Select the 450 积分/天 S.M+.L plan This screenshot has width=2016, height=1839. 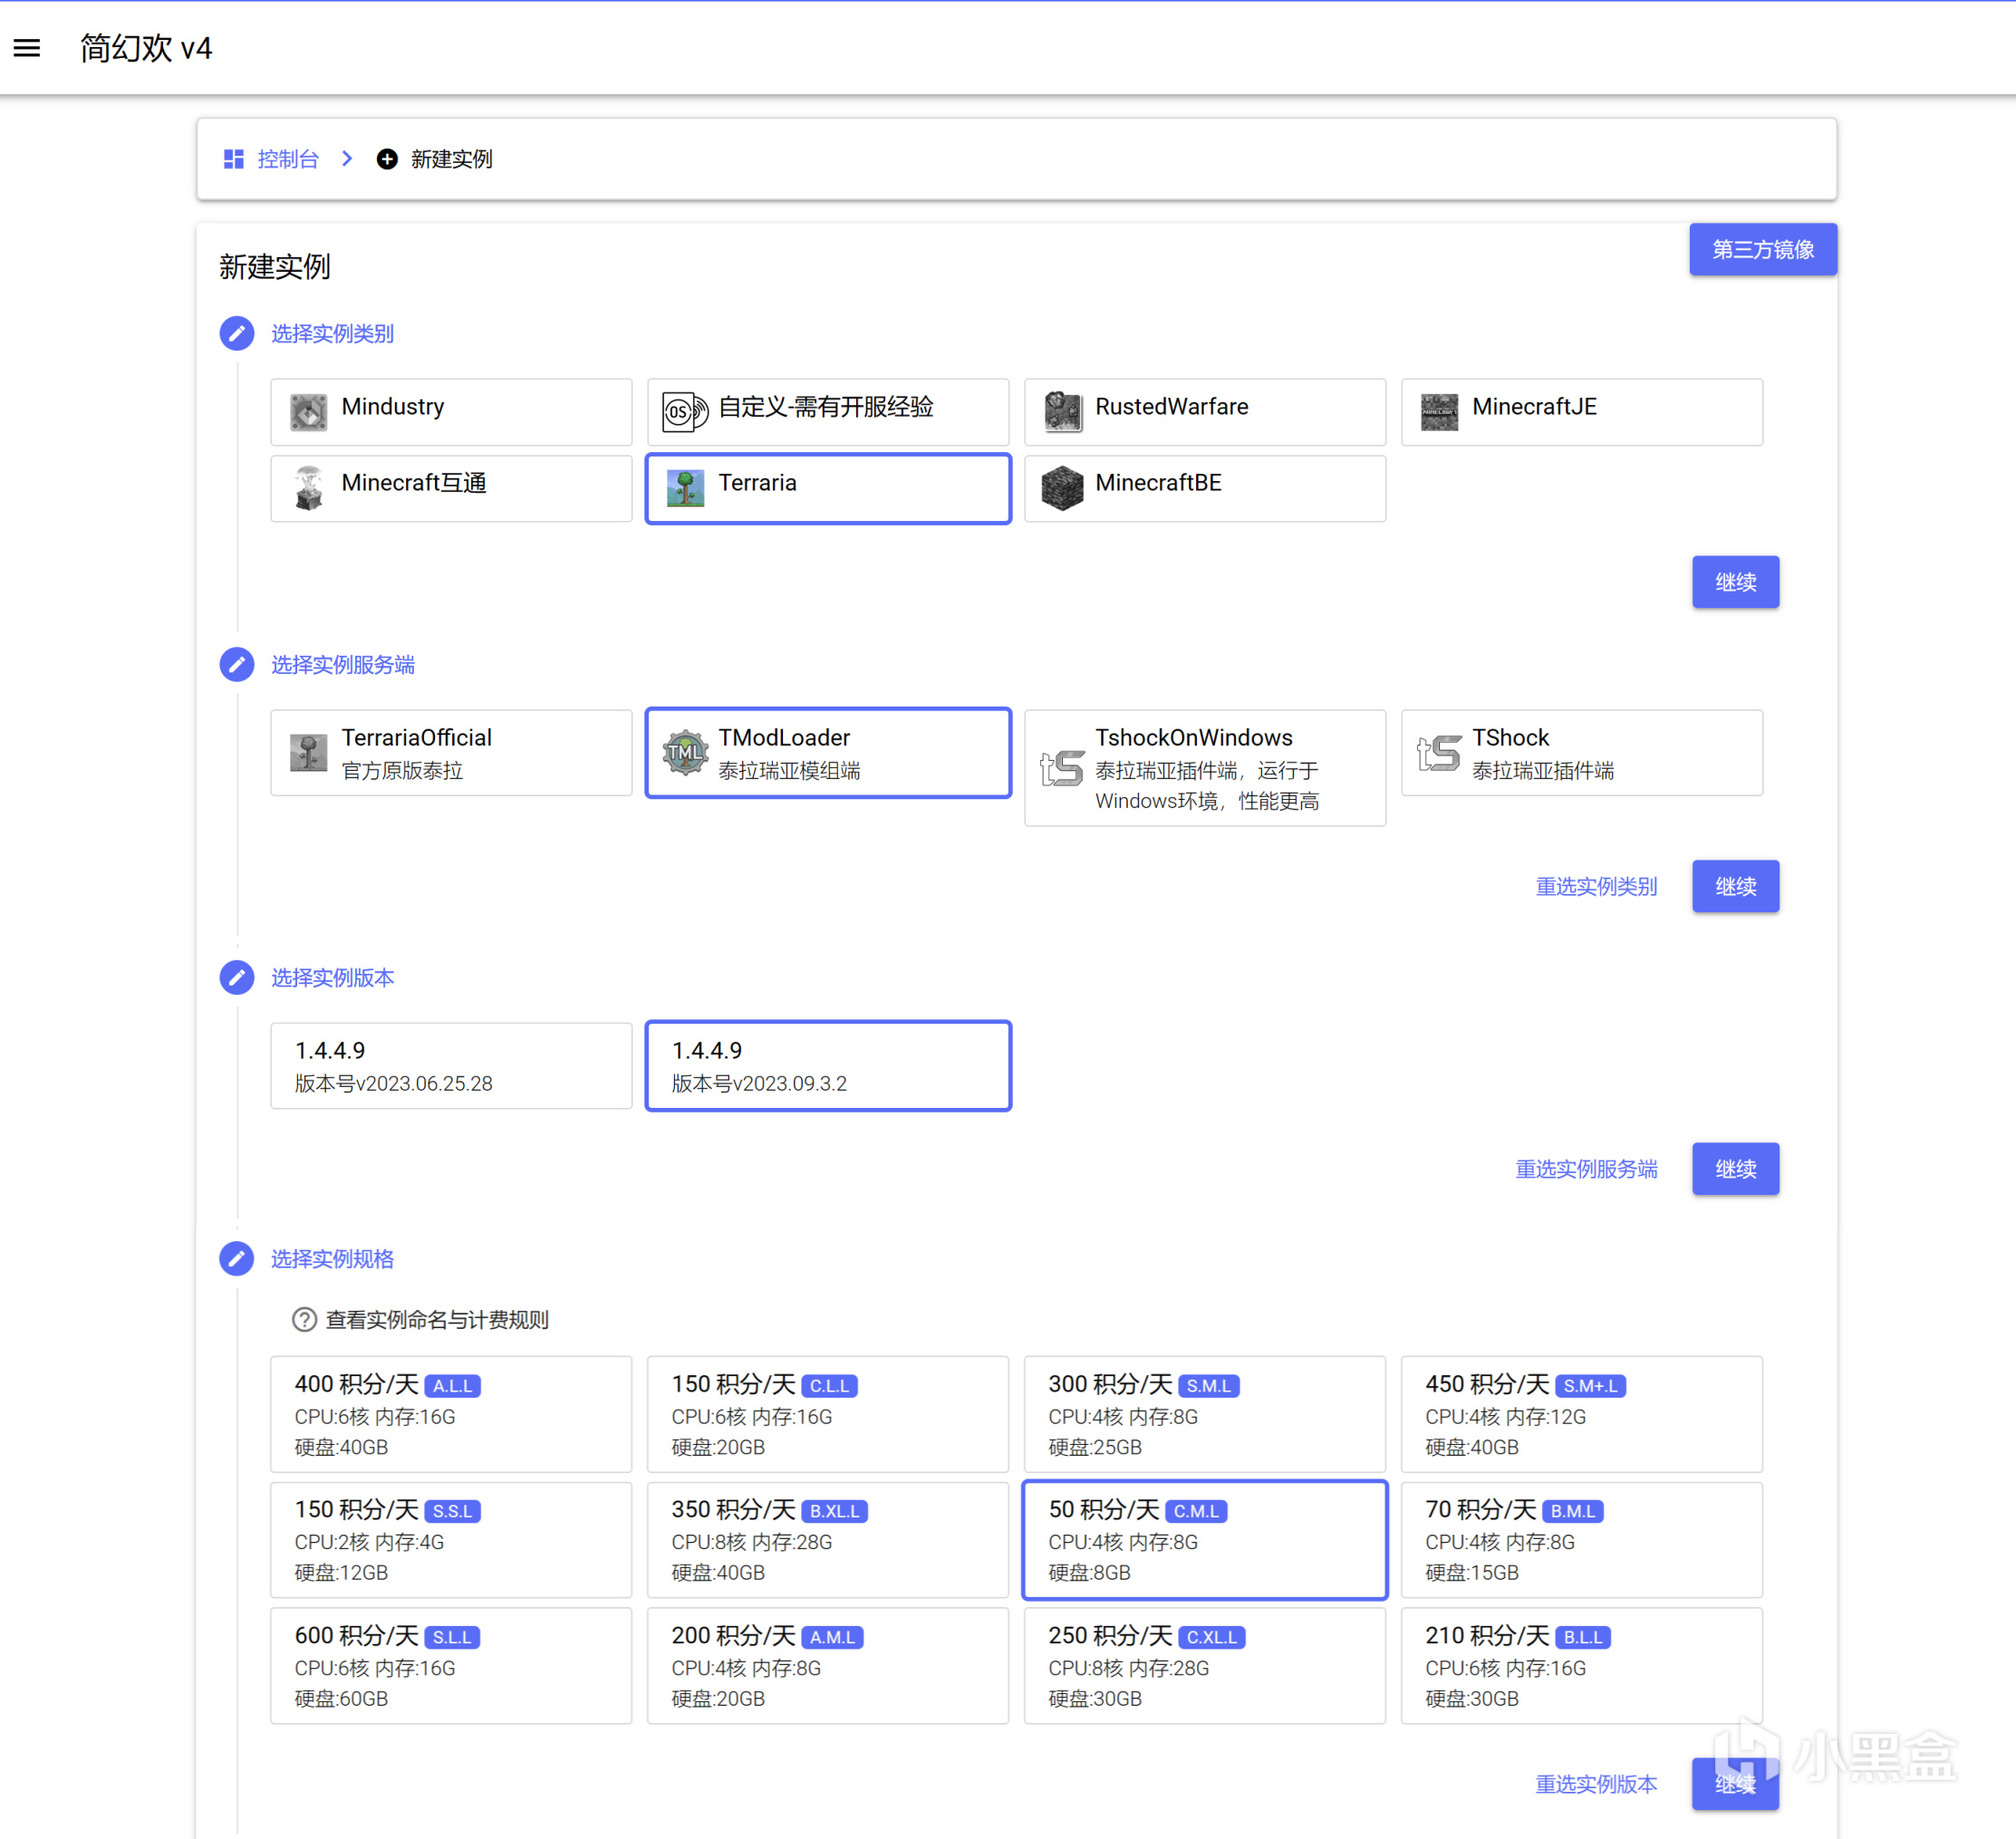pos(1582,1414)
